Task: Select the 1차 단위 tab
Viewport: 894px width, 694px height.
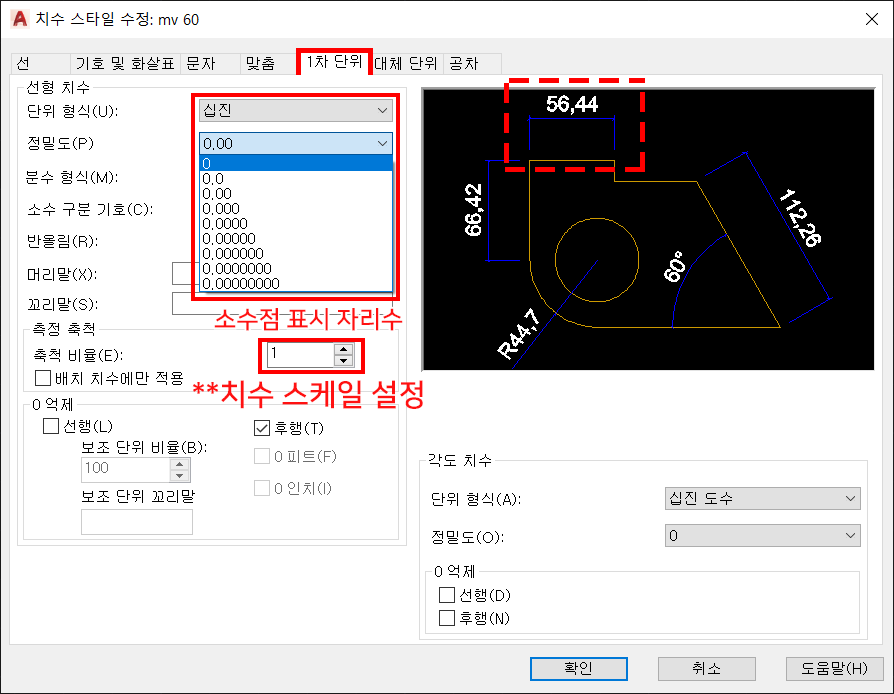Action: [x=334, y=62]
